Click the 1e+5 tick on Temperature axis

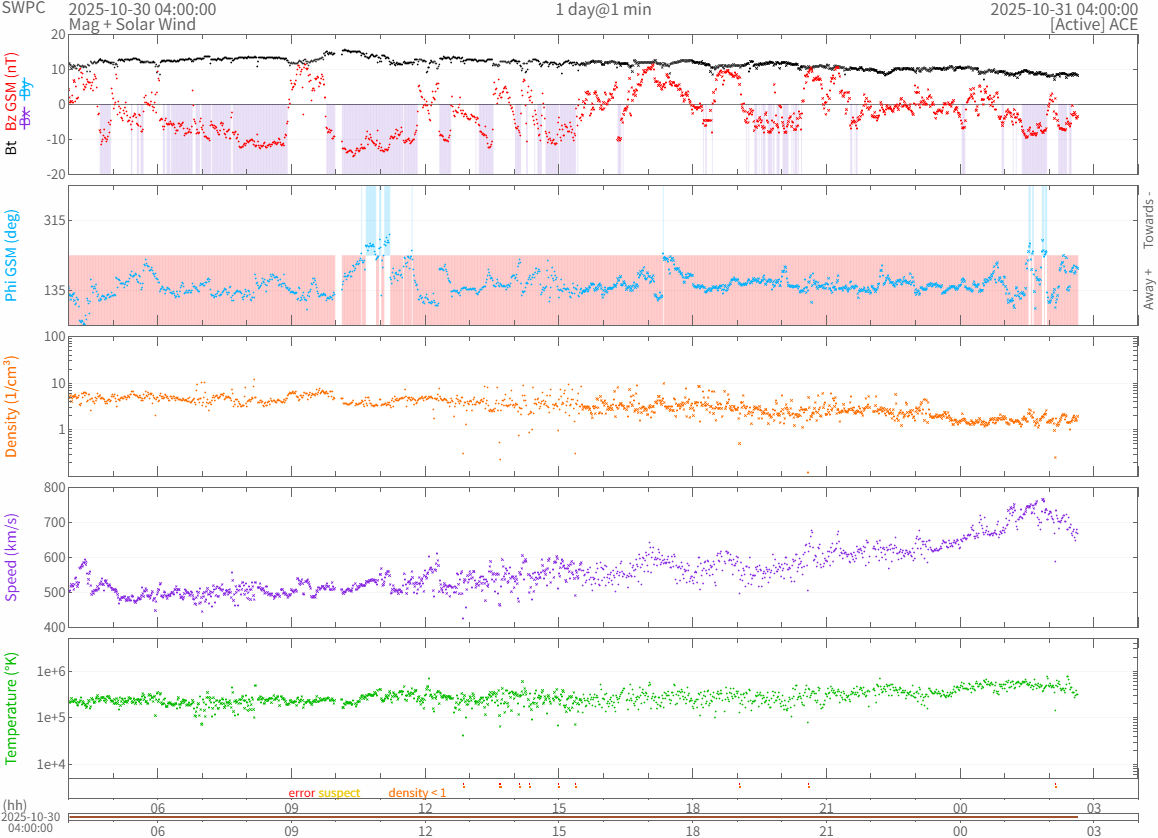[51, 718]
